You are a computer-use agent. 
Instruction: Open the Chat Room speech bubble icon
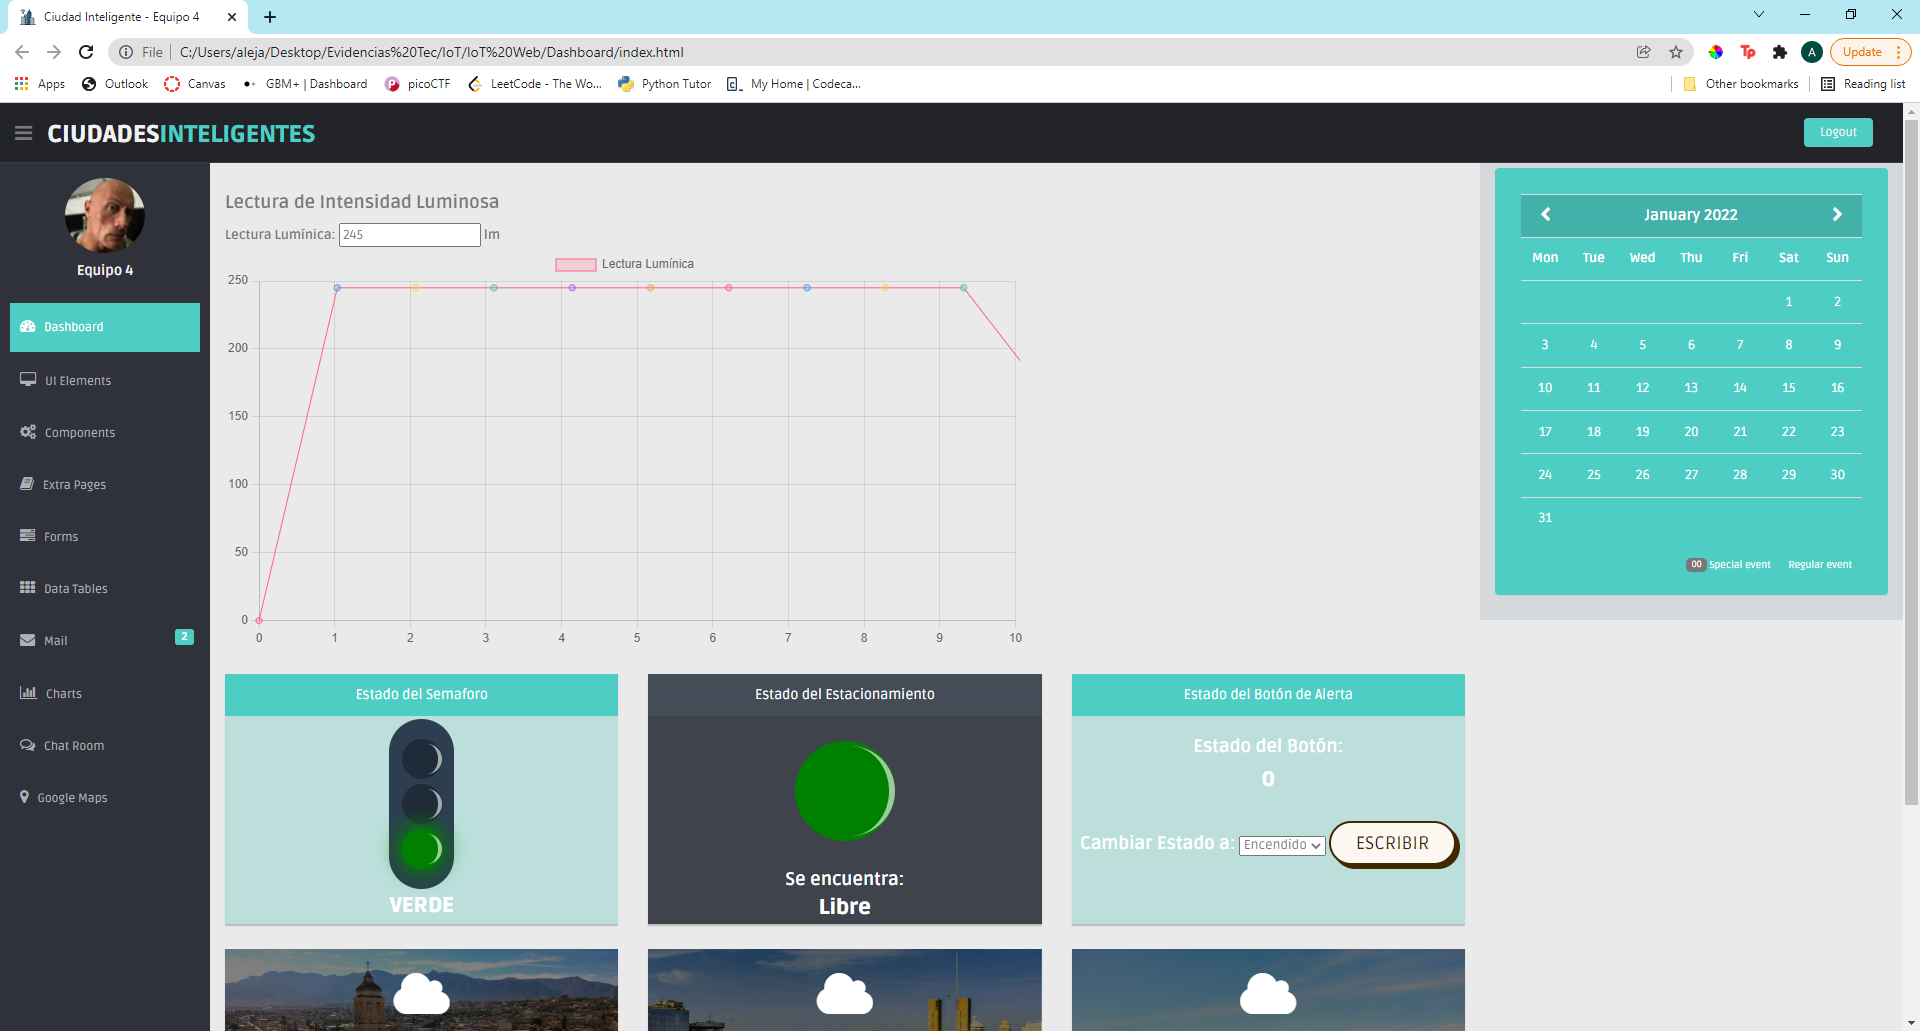tap(28, 745)
